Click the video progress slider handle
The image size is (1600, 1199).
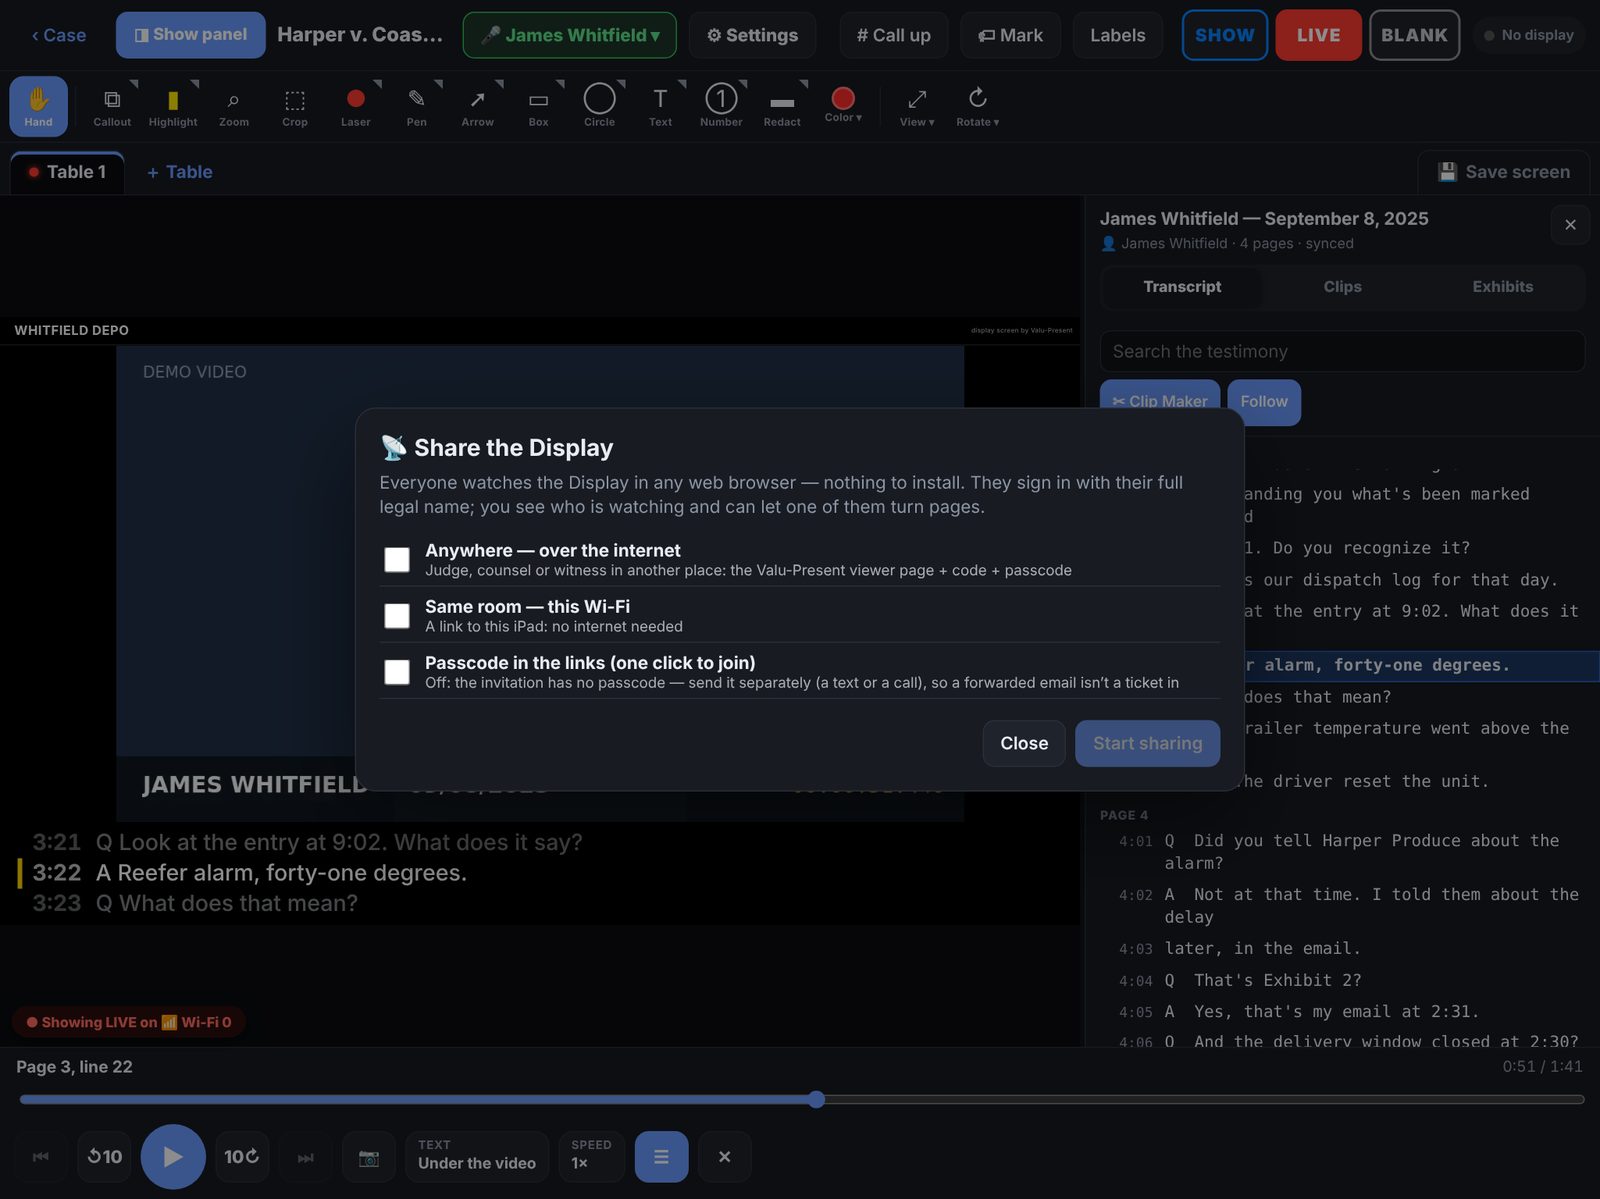(817, 1099)
